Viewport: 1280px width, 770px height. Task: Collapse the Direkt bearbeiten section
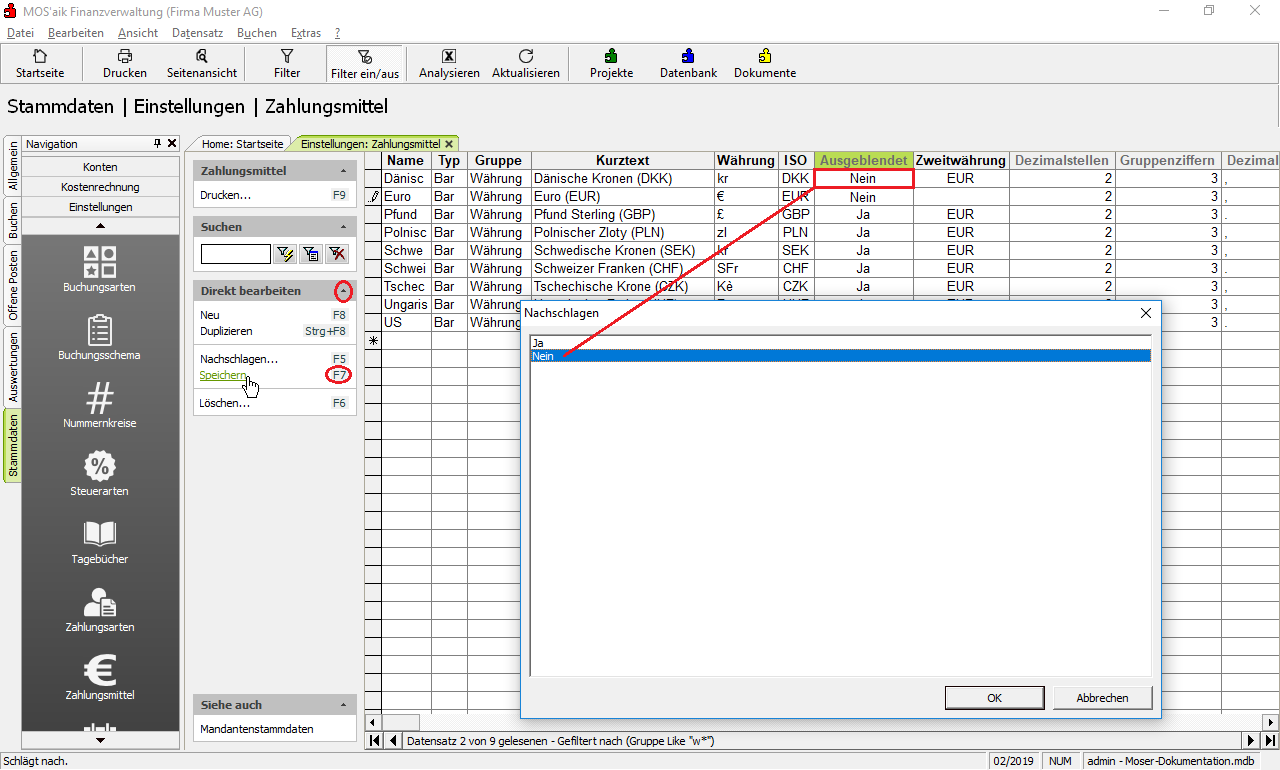[x=344, y=291]
